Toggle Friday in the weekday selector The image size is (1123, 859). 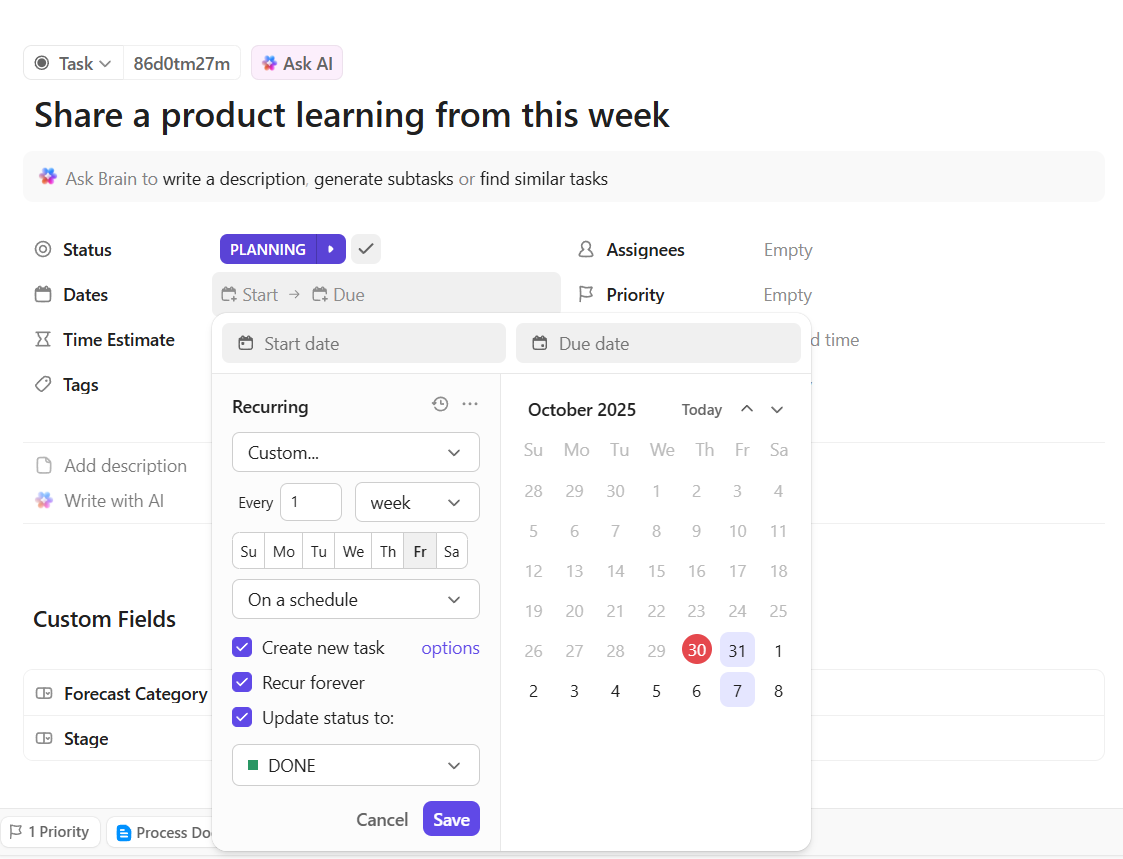(x=419, y=550)
